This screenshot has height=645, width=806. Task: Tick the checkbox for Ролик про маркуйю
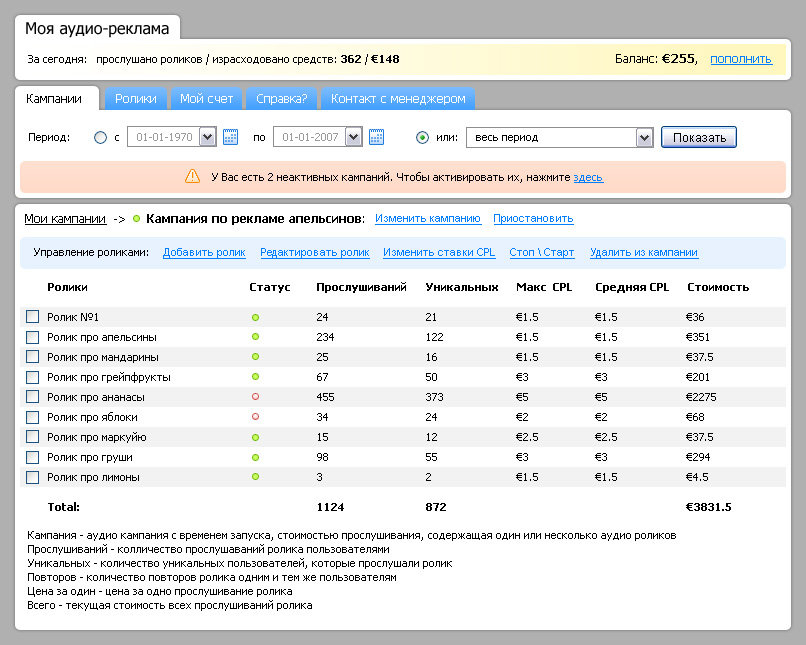[32, 437]
